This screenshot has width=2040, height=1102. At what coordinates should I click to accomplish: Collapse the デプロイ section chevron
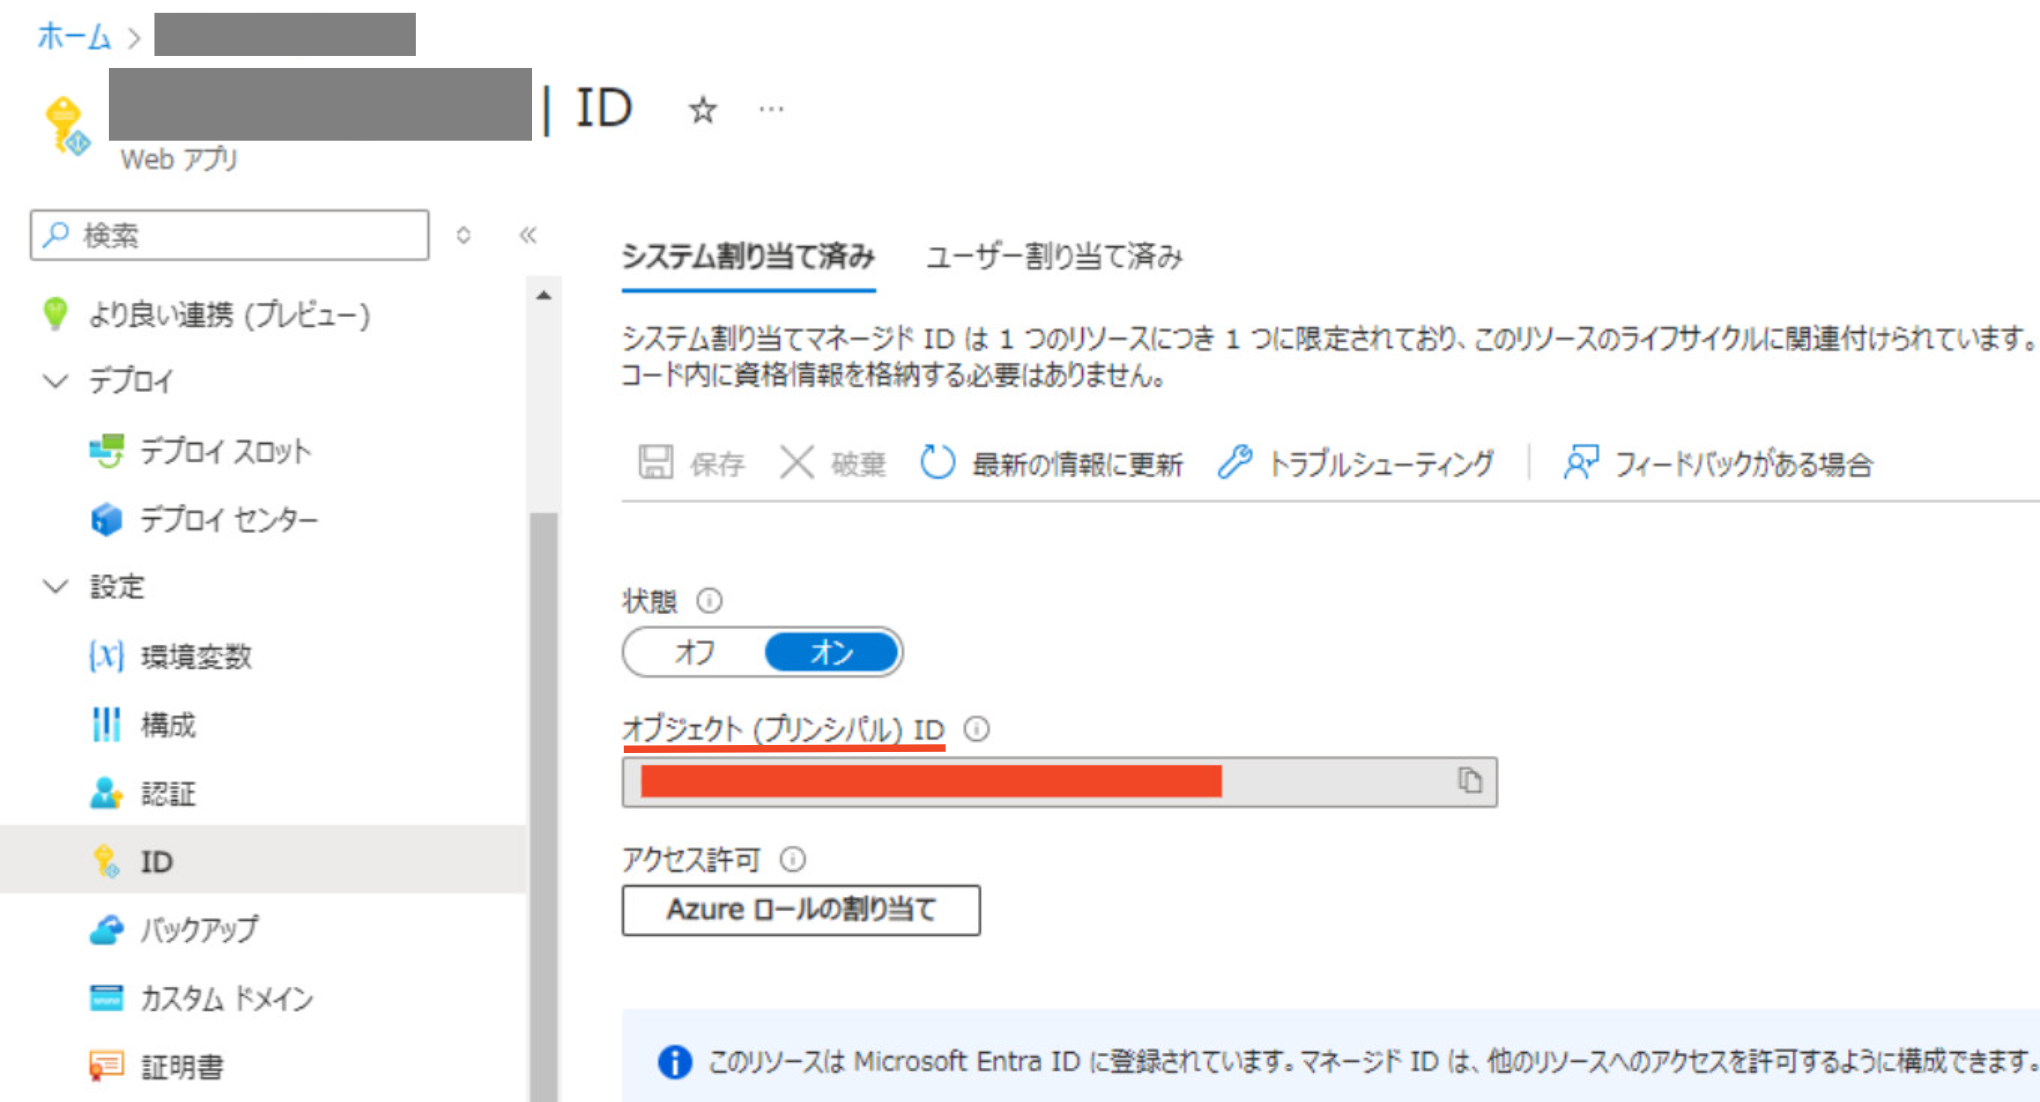pyautogui.click(x=56, y=381)
